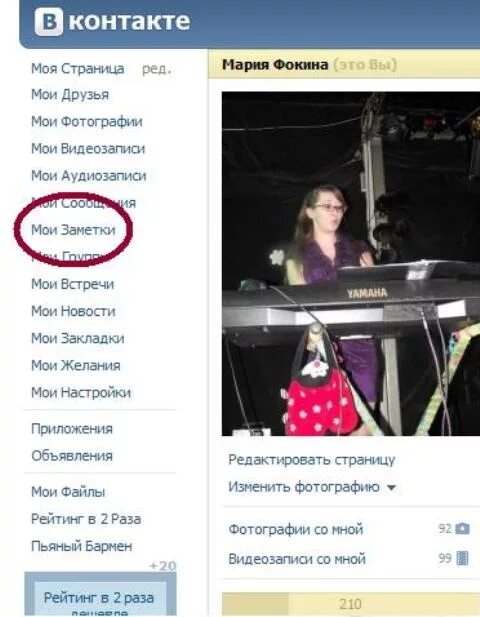Viewport: 480px width, 617px height.
Task: Click the VKontakte logo icon
Action: (x=48, y=22)
